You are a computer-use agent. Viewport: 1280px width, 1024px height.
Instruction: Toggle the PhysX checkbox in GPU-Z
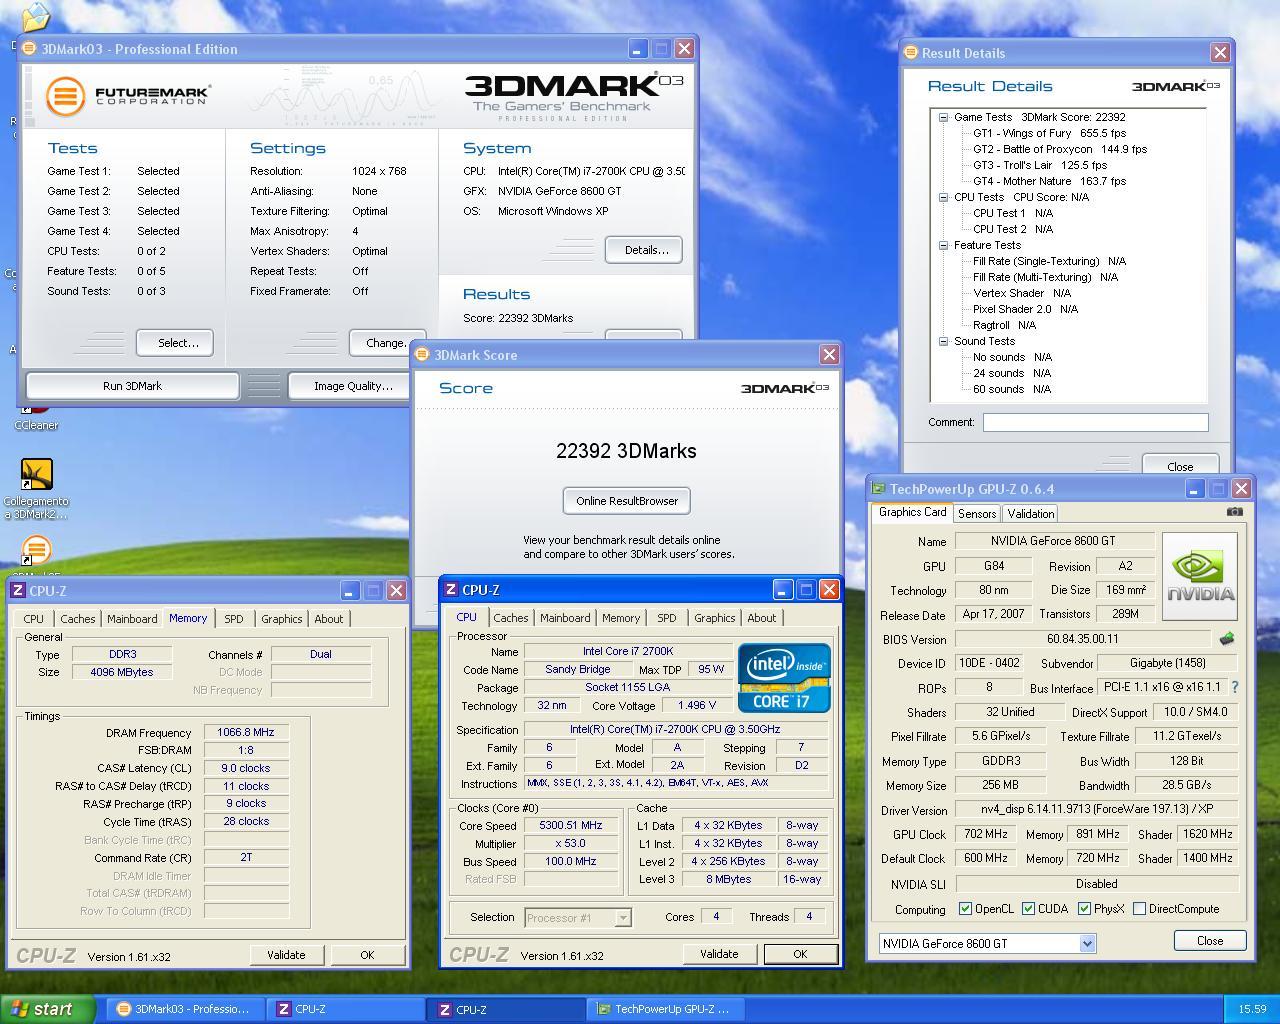tap(1084, 909)
